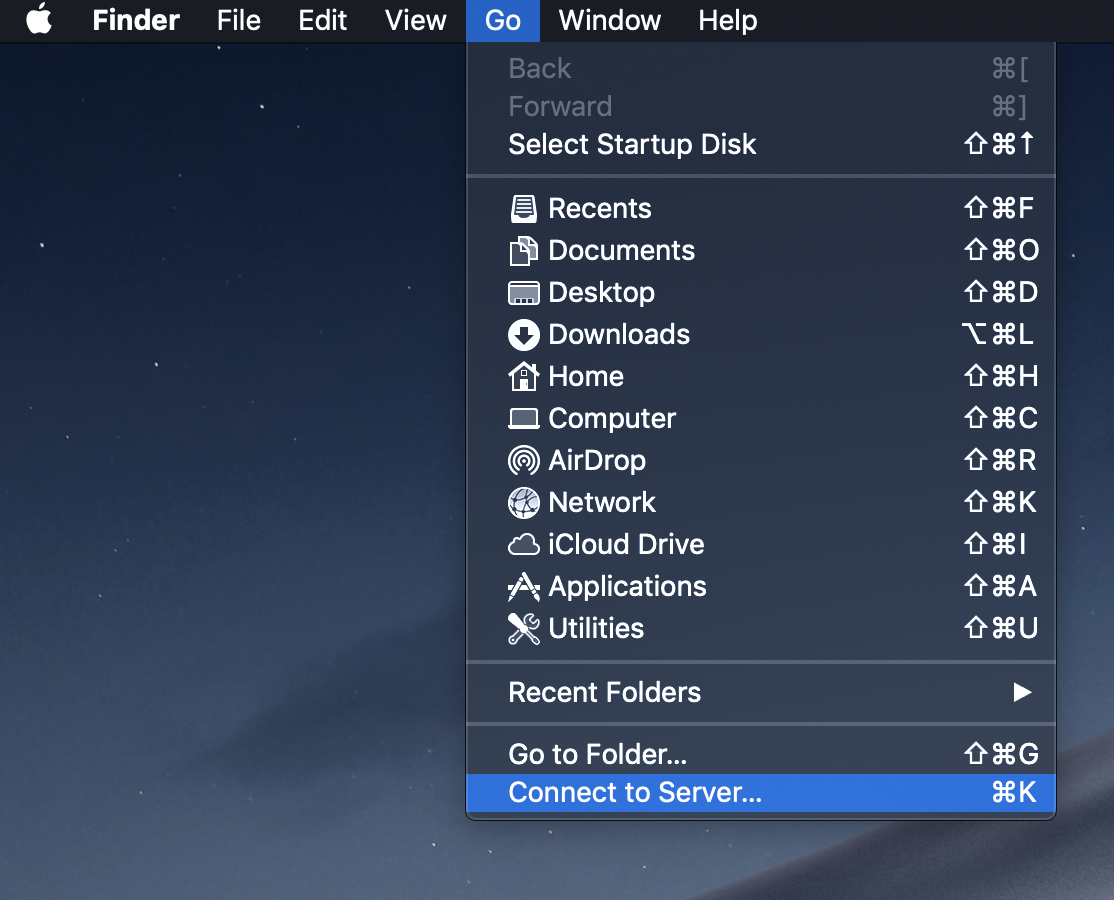
Task: Click the Desktop screen icon
Action: 524,293
